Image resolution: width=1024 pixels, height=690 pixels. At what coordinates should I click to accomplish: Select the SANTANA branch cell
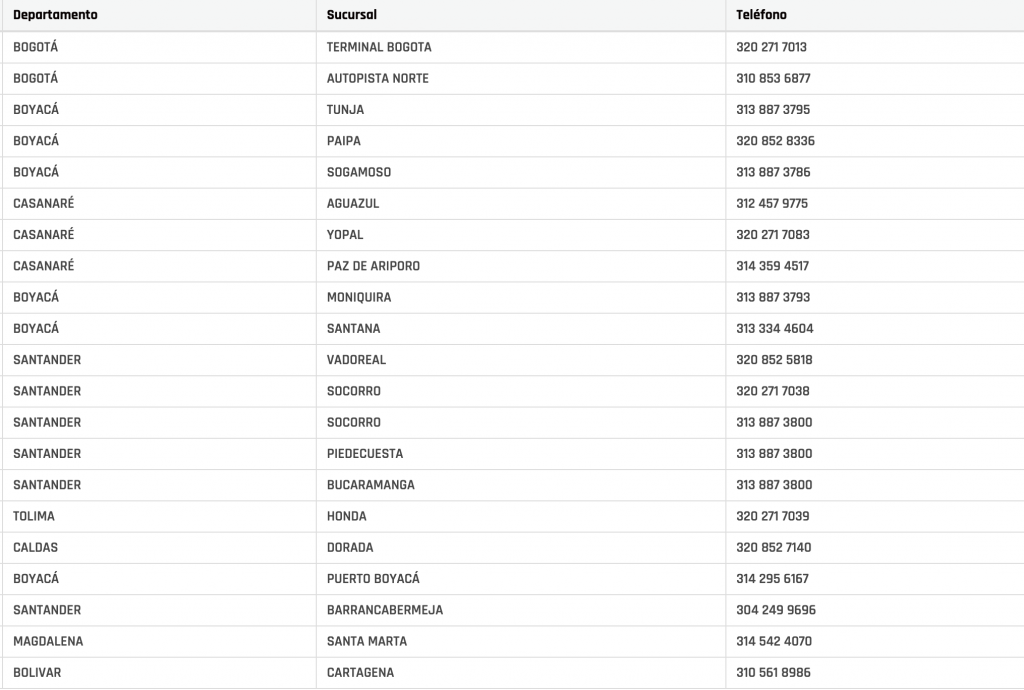(x=353, y=328)
